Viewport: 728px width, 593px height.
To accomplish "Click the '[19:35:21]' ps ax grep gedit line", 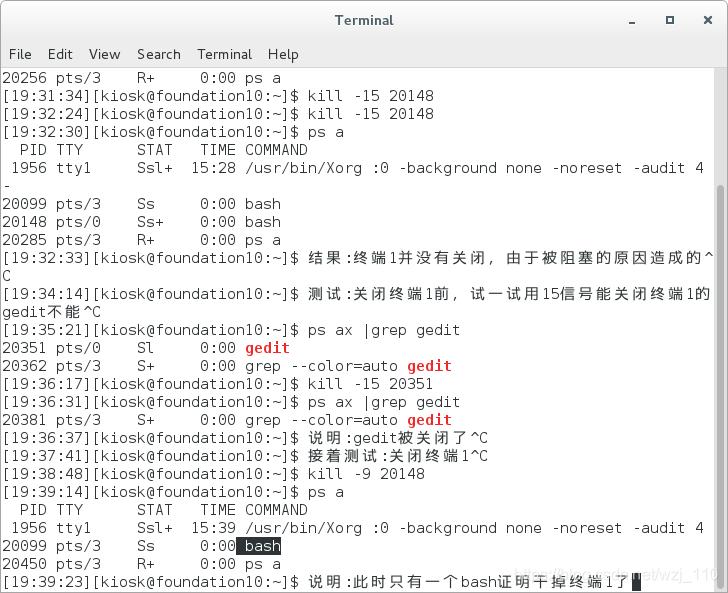I will 231,330.
